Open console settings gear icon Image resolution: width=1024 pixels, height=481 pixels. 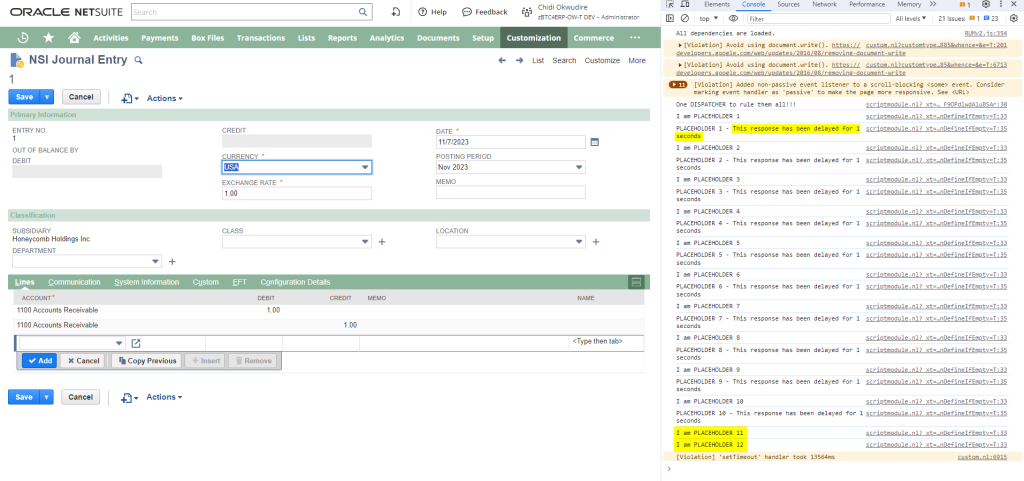coord(1014,19)
